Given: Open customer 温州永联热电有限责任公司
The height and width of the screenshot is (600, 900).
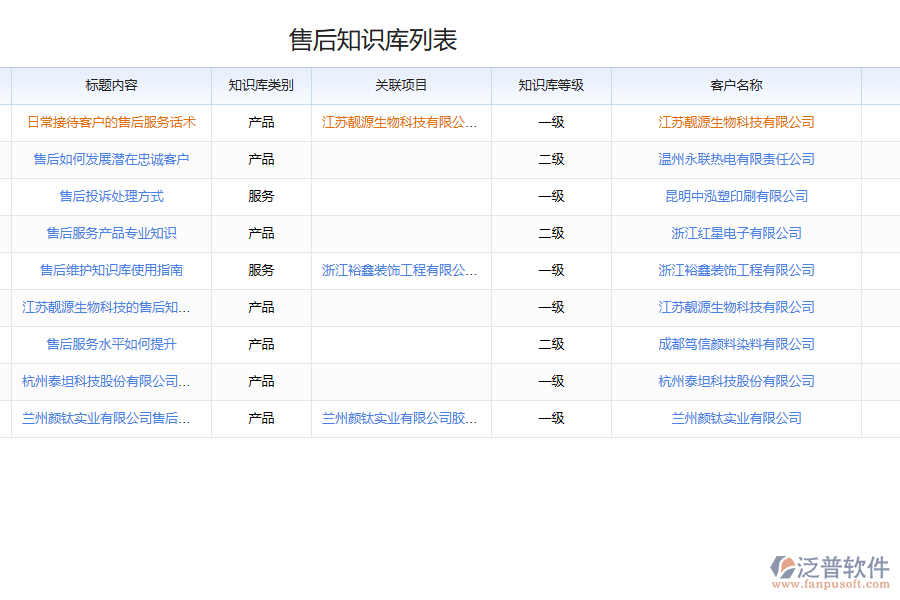Looking at the screenshot, I should [x=735, y=159].
